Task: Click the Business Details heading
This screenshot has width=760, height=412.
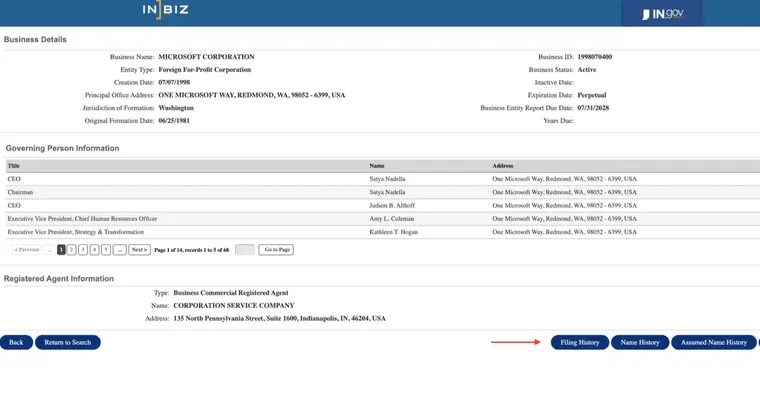Action: pyautogui.click(x=35, y=40)
